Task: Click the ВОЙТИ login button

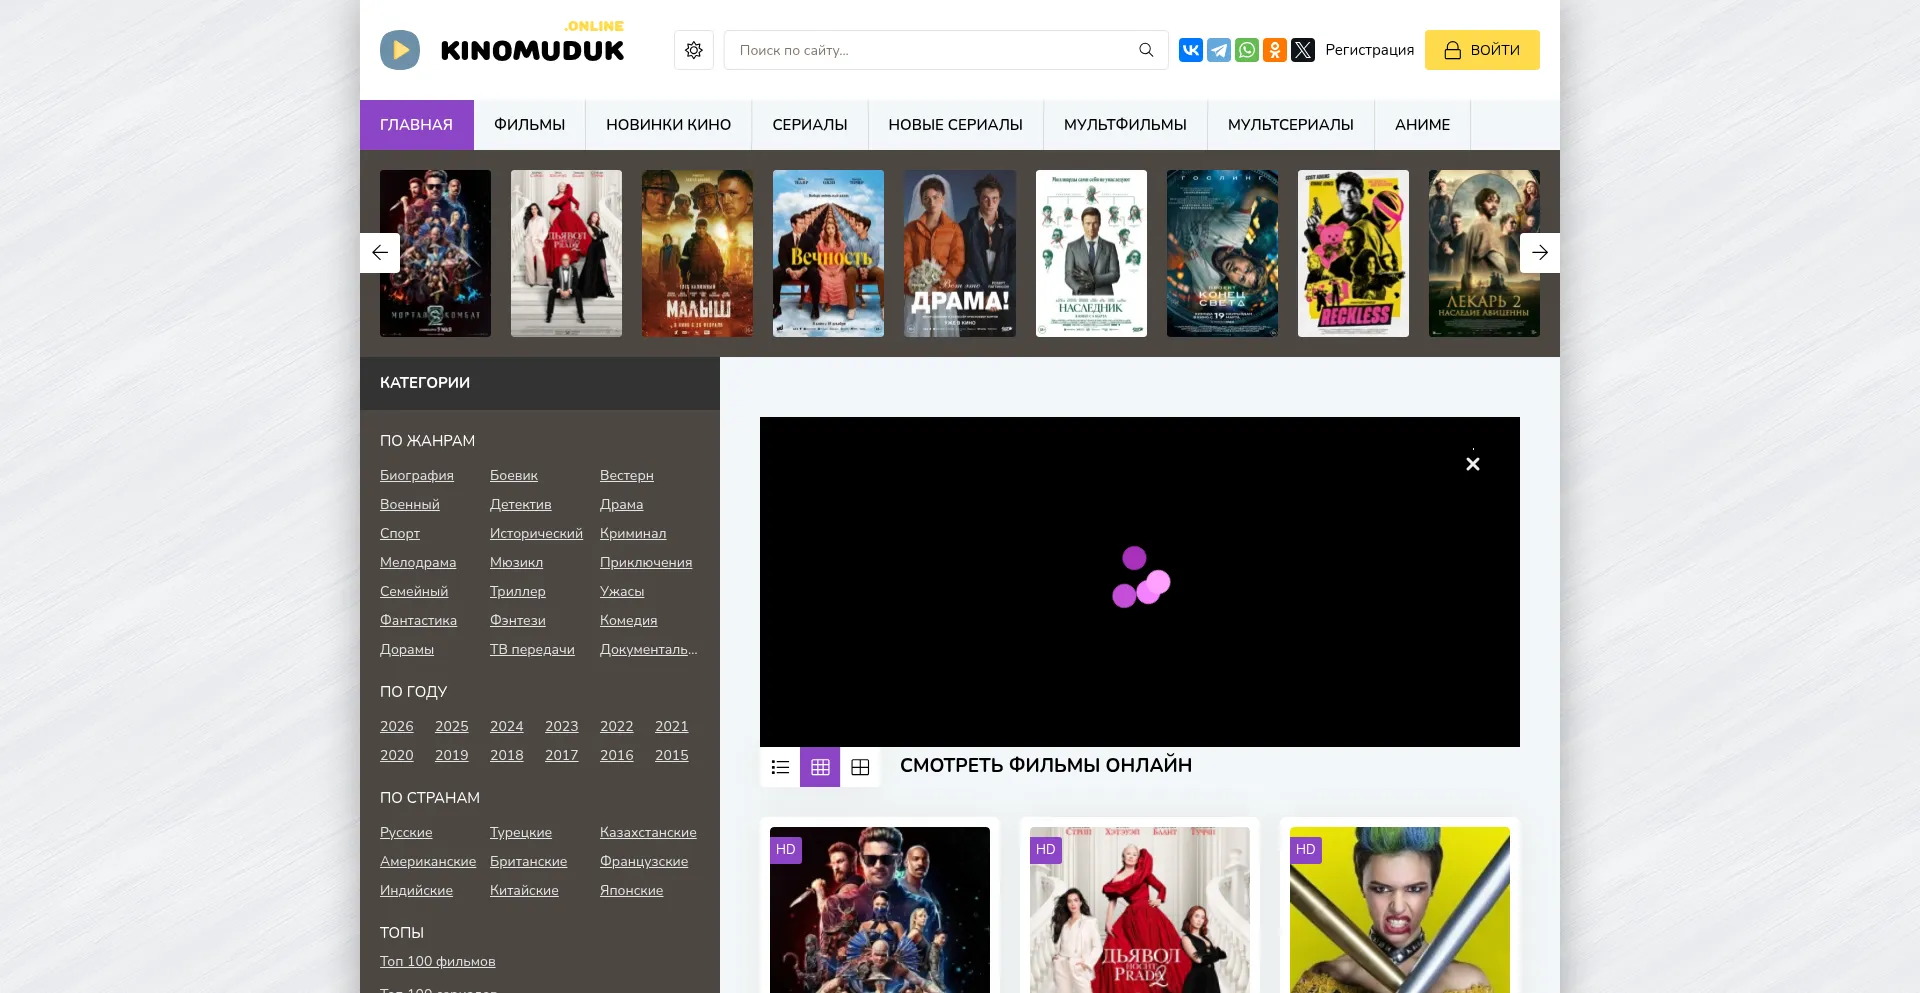Action: click(x=1482, y=50)
